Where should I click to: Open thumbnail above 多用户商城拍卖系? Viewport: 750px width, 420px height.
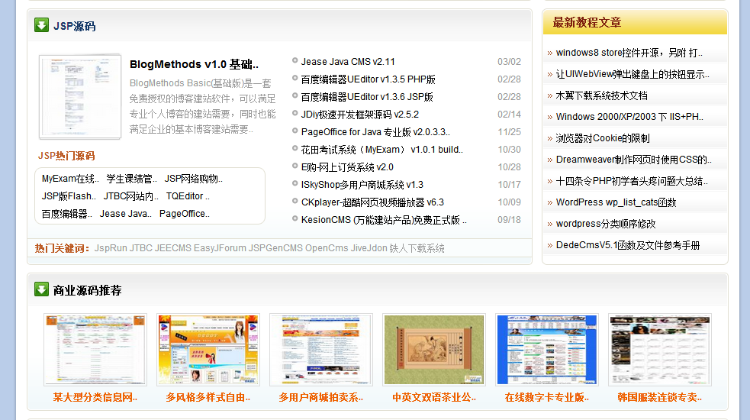[320, 350]
